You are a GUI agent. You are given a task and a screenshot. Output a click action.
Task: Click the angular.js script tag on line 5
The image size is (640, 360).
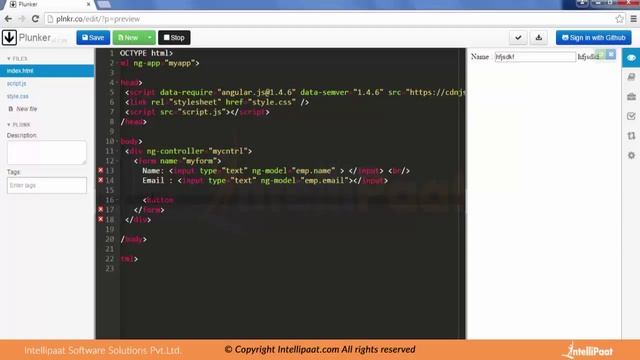[x=296, y=93]
